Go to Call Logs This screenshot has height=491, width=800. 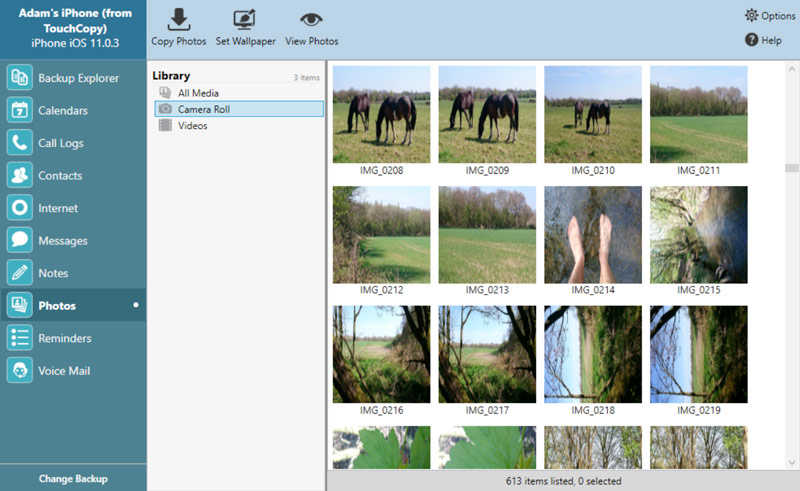(x=61, y=143)
